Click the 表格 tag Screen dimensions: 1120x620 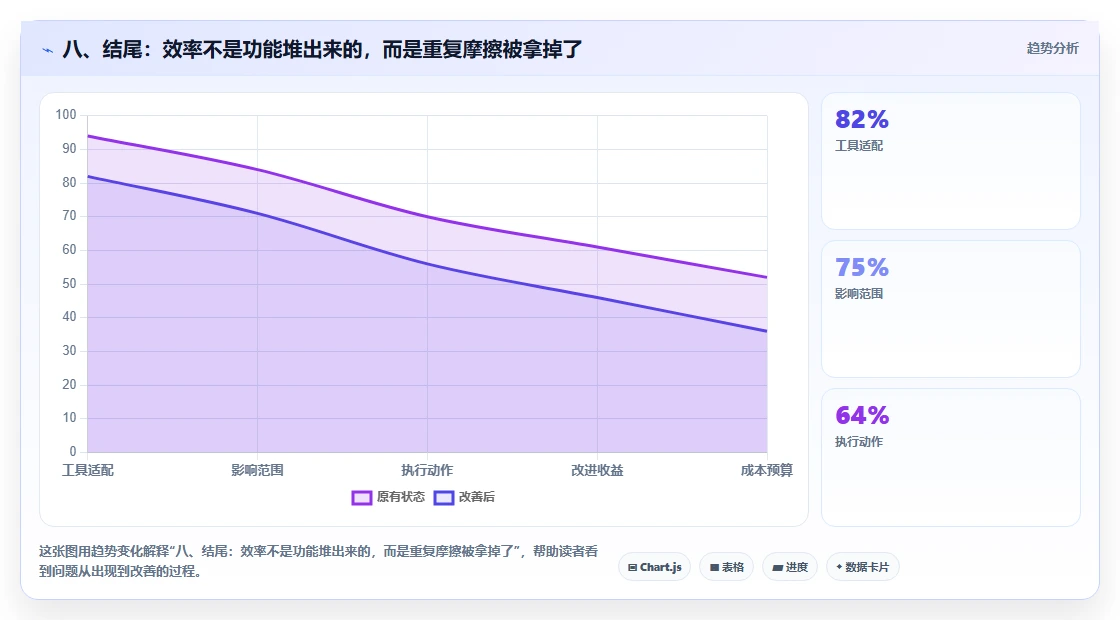(x=726, y=567)
